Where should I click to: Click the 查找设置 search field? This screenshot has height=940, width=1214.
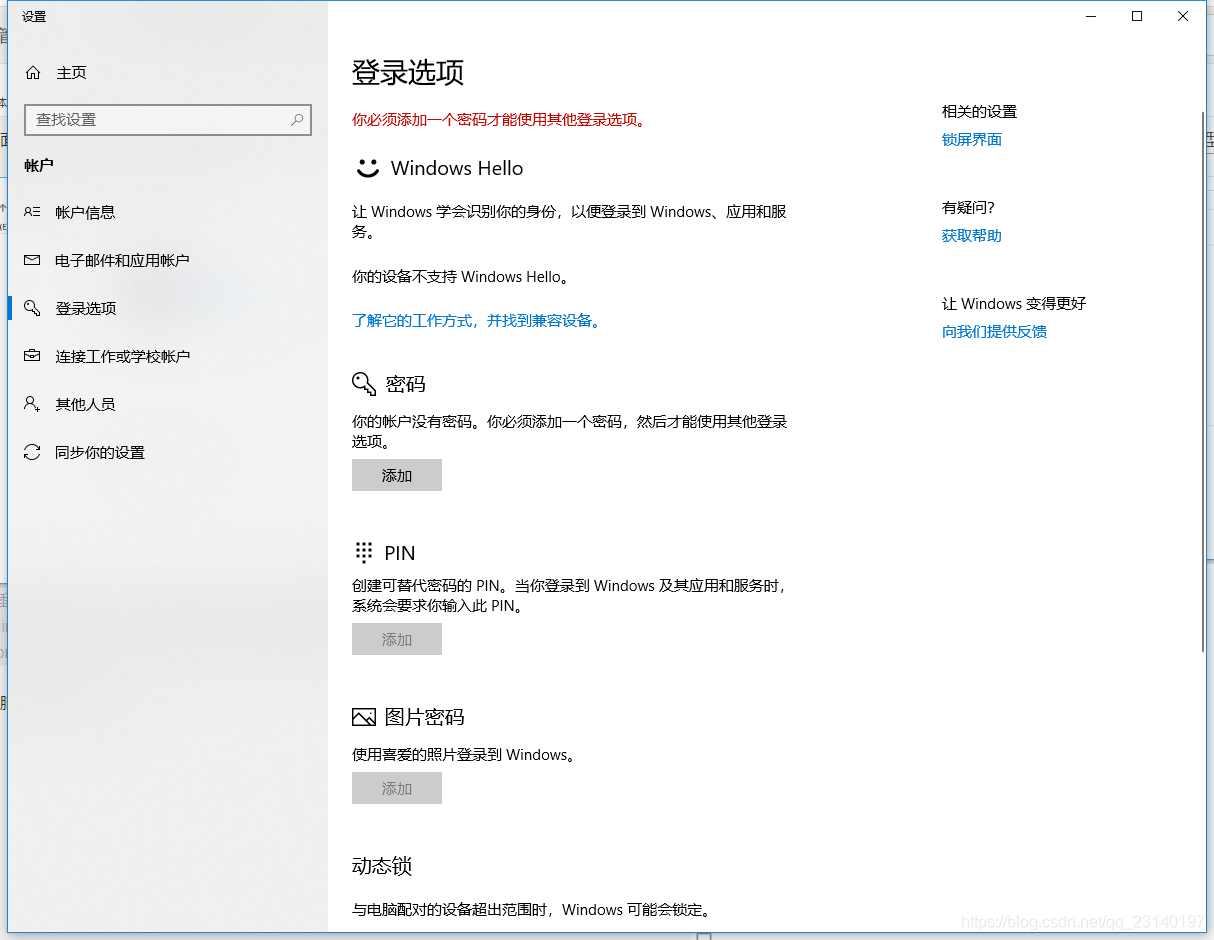coord(168,120)
